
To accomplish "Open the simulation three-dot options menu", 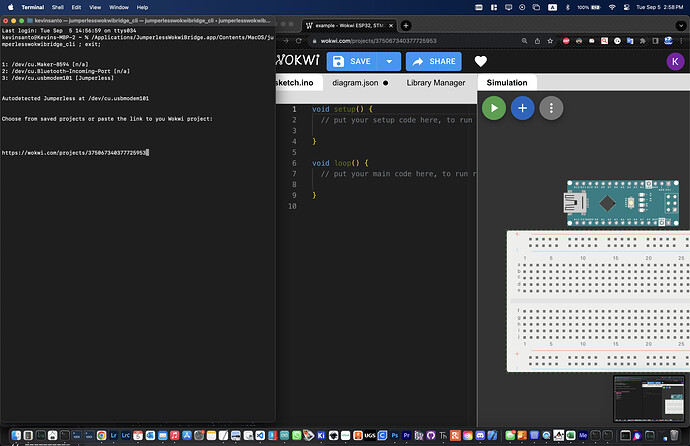I will coord(550,108).
